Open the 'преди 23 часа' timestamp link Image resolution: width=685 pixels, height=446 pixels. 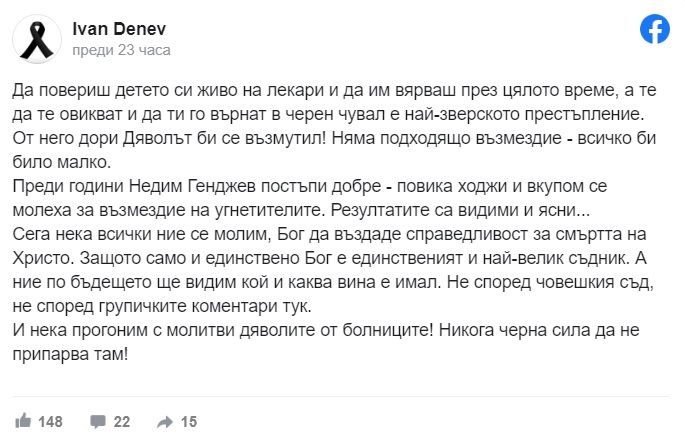point(121,50)
